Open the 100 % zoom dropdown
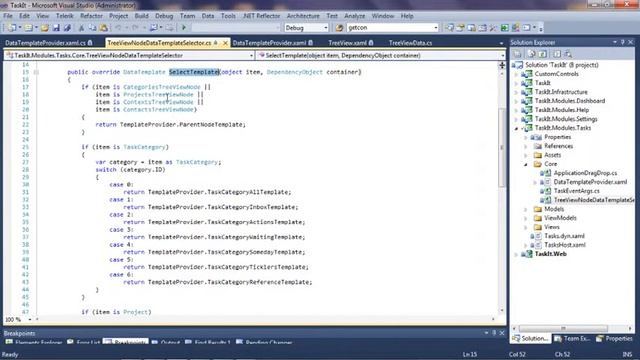640x360 pixels. (x=30, y=320)
